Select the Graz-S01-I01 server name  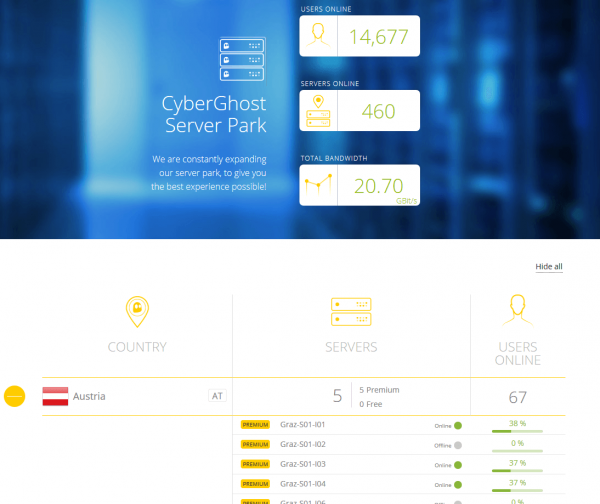click(x=303, y=424)
